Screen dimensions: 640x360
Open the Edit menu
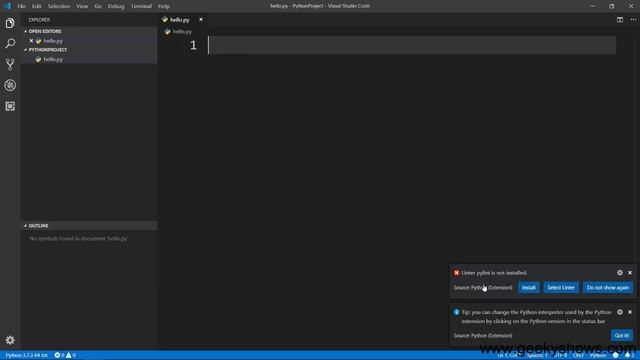37,6
